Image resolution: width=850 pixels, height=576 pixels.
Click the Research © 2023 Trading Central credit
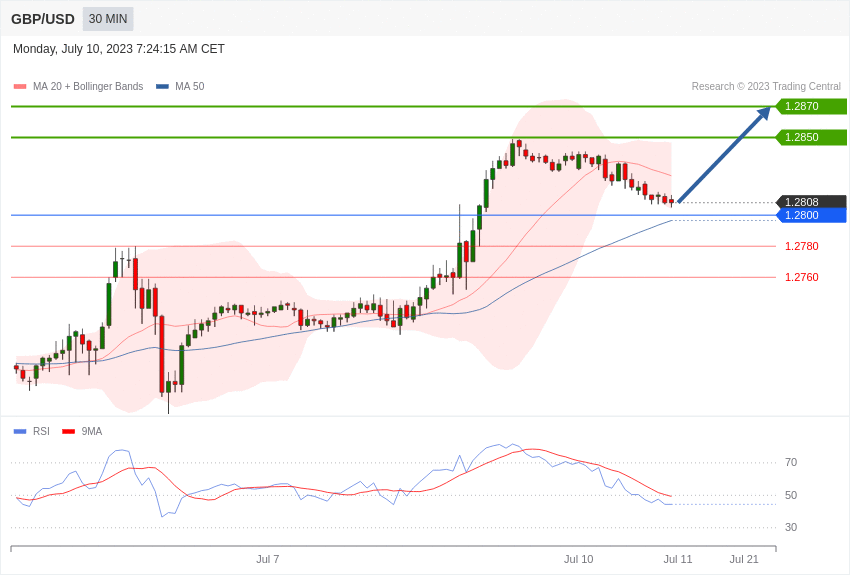click(x=766, y=86)
